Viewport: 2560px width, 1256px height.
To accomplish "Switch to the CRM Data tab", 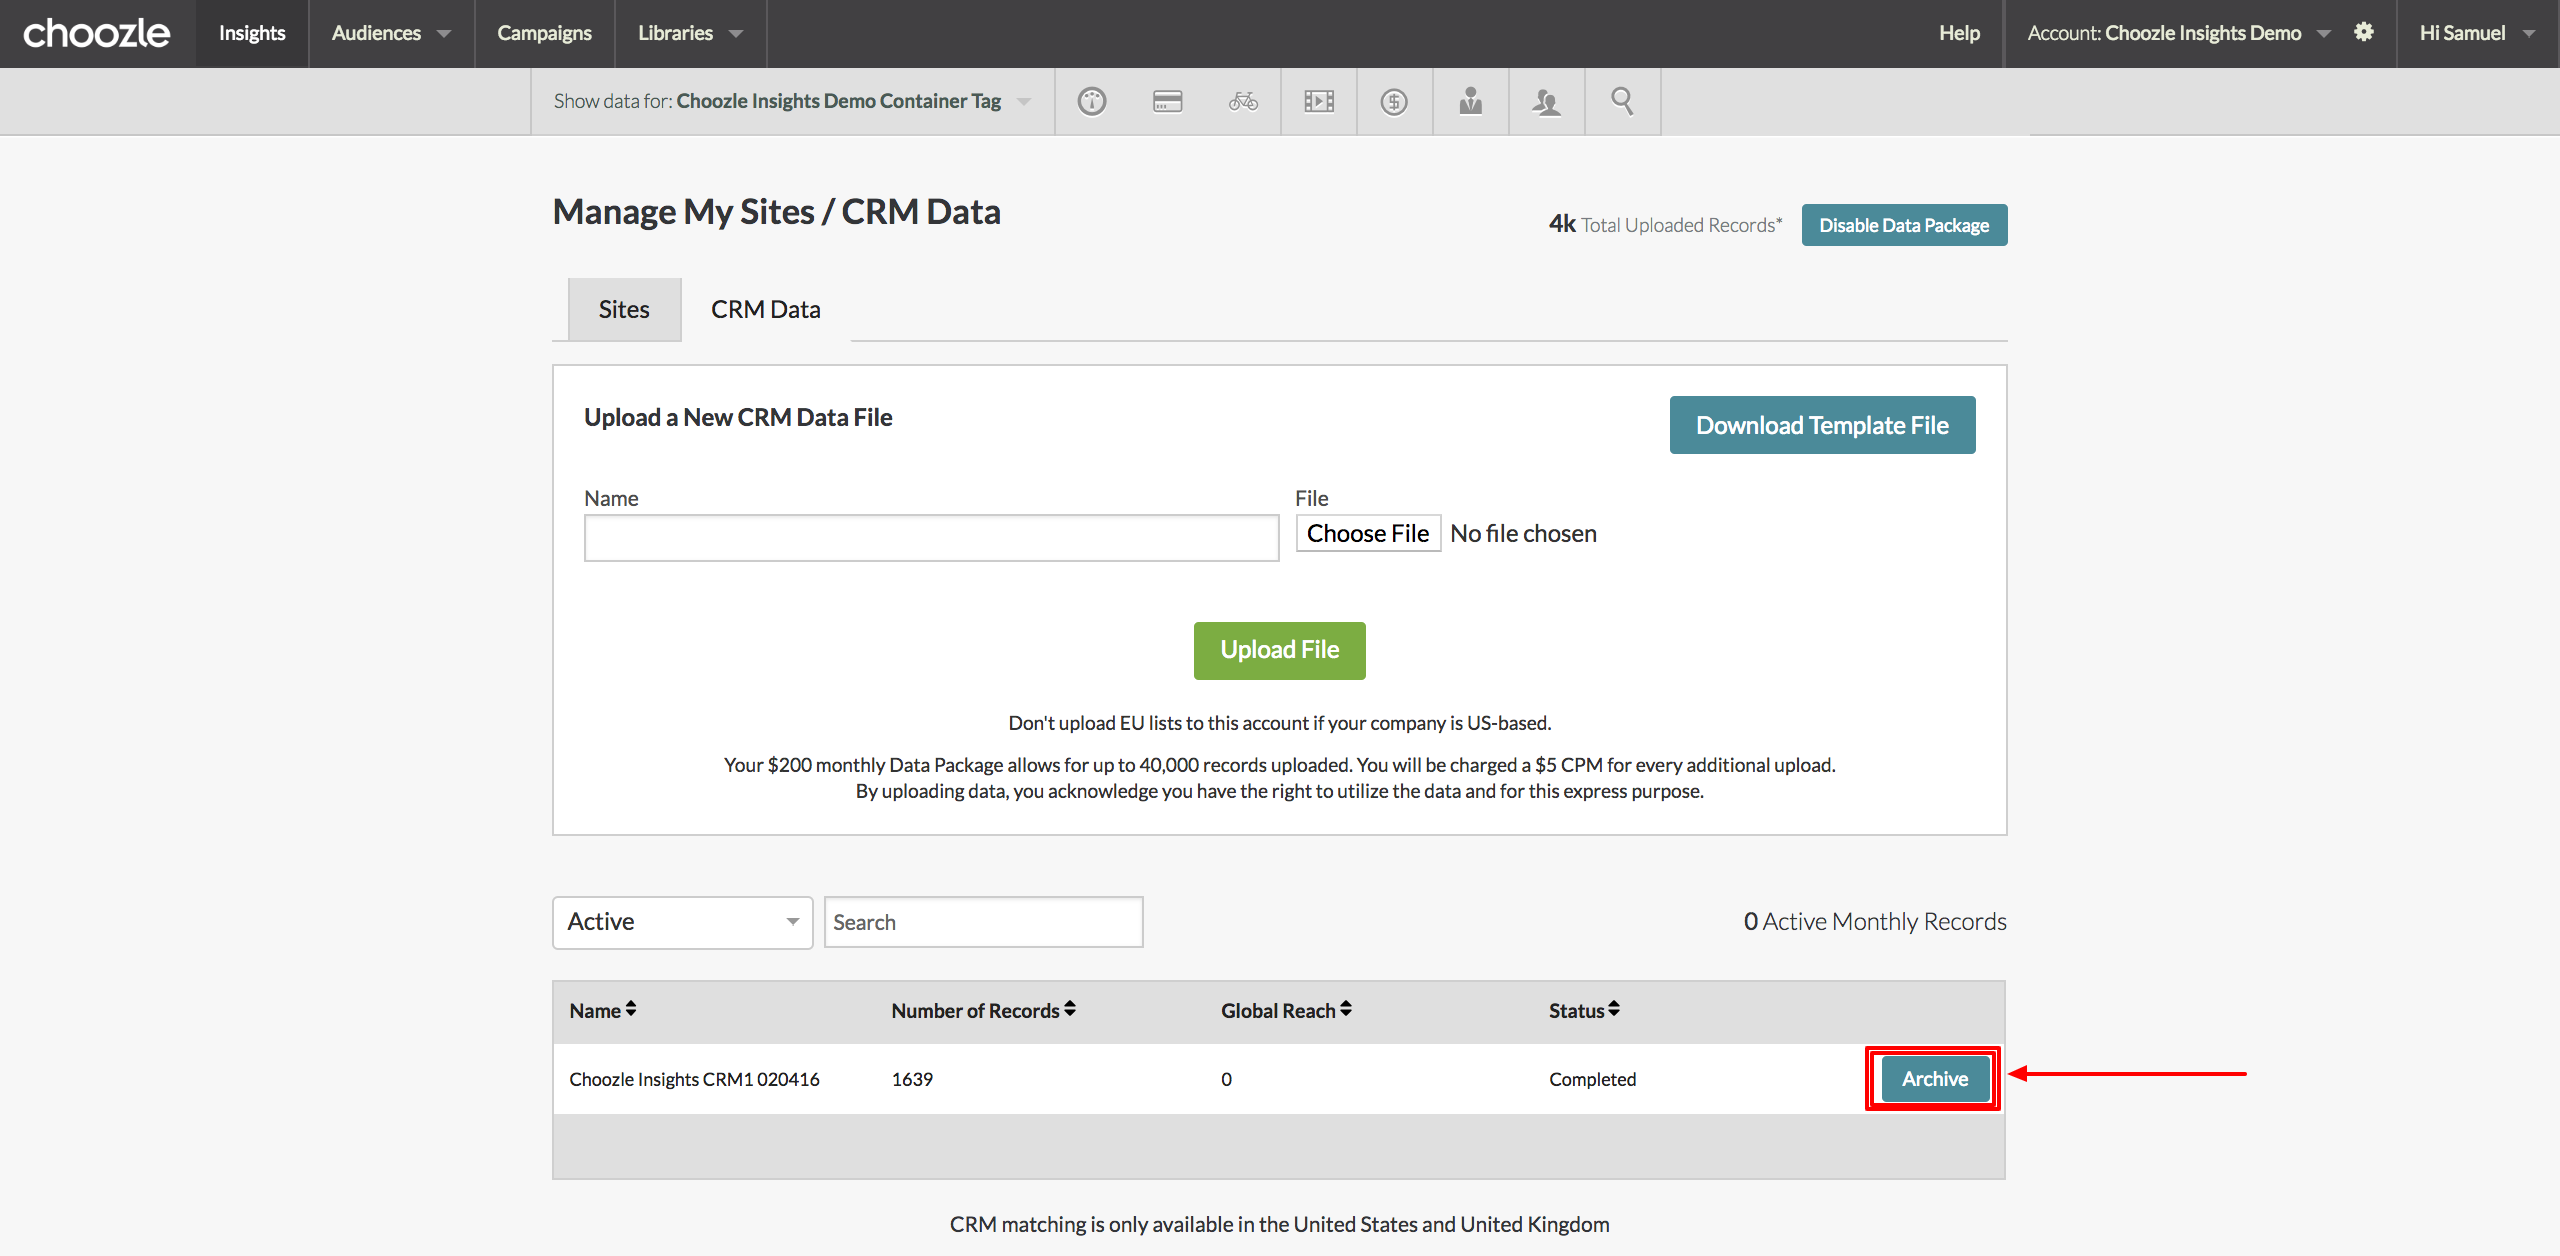I will [x=766, y=309].
